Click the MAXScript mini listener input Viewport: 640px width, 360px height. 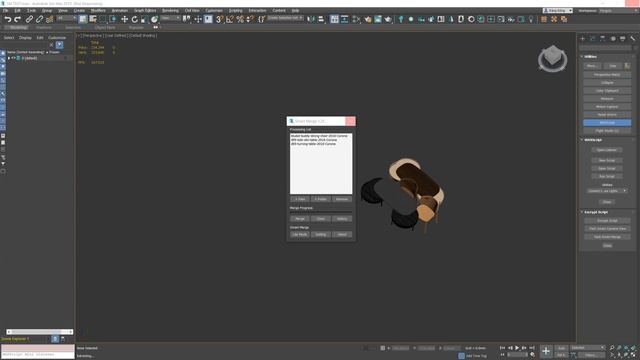click(x=38, y=355)
